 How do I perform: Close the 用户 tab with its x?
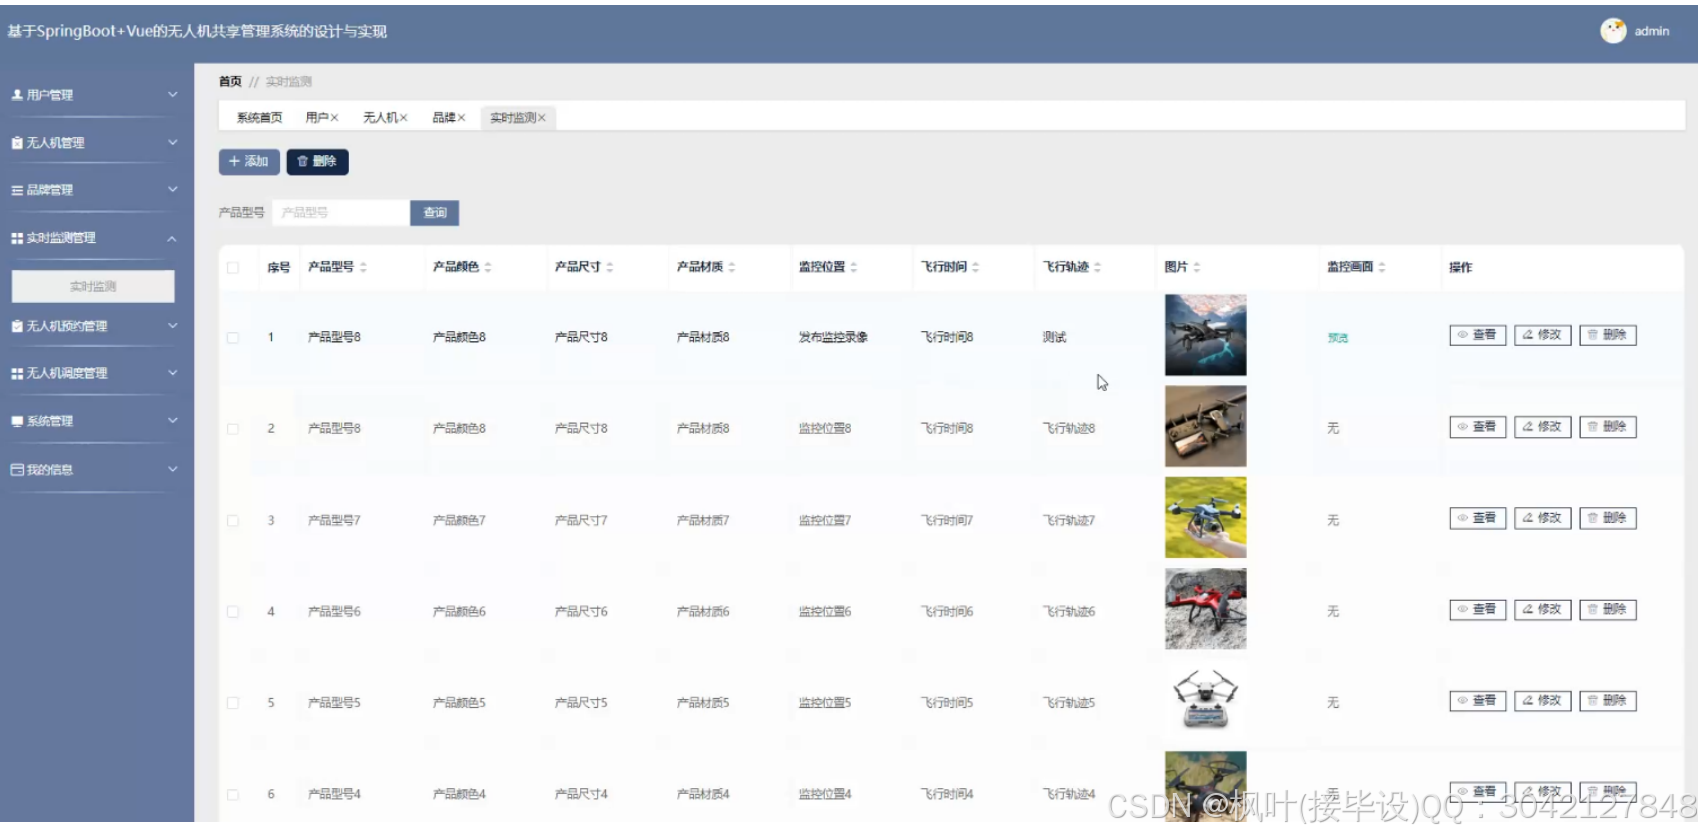(335, 118)
